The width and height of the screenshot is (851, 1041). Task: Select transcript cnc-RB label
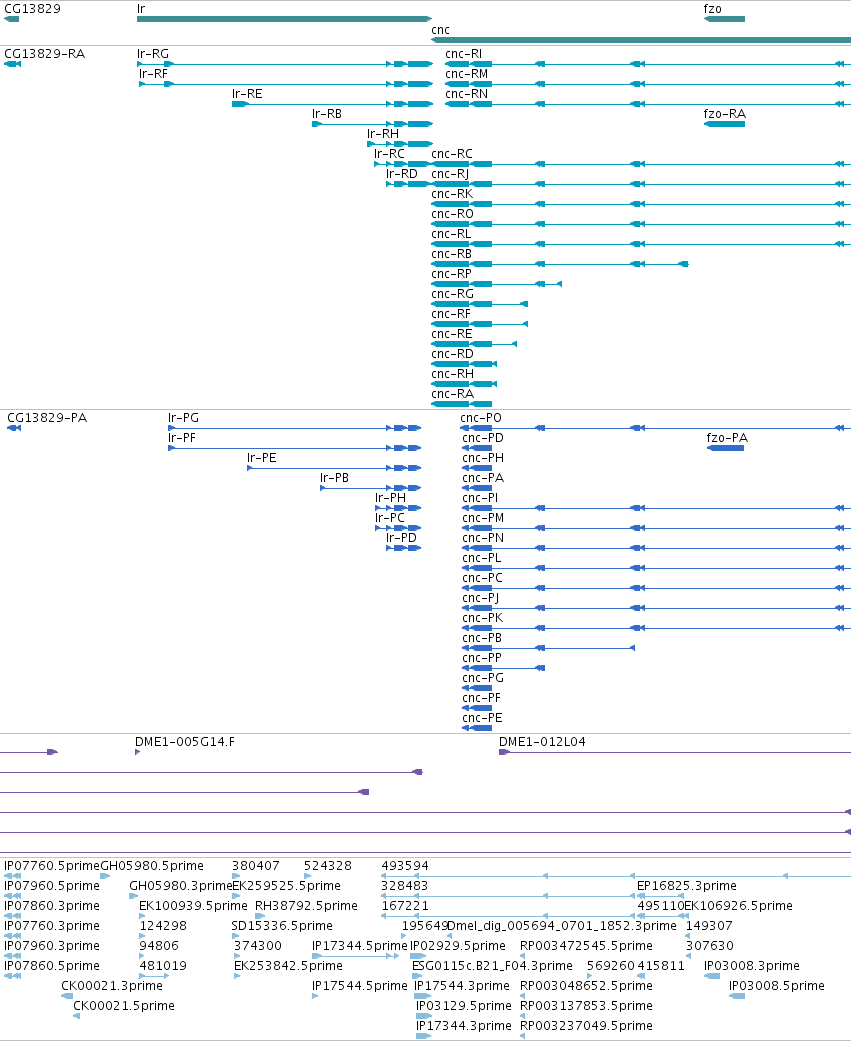click(x=451, y=253)
